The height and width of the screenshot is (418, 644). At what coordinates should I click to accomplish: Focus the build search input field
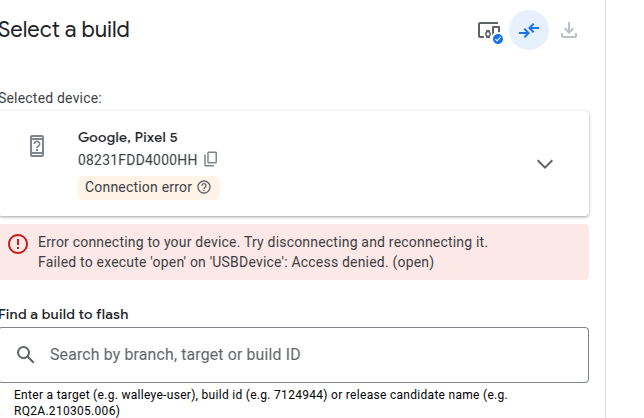[x=300, y=354]
